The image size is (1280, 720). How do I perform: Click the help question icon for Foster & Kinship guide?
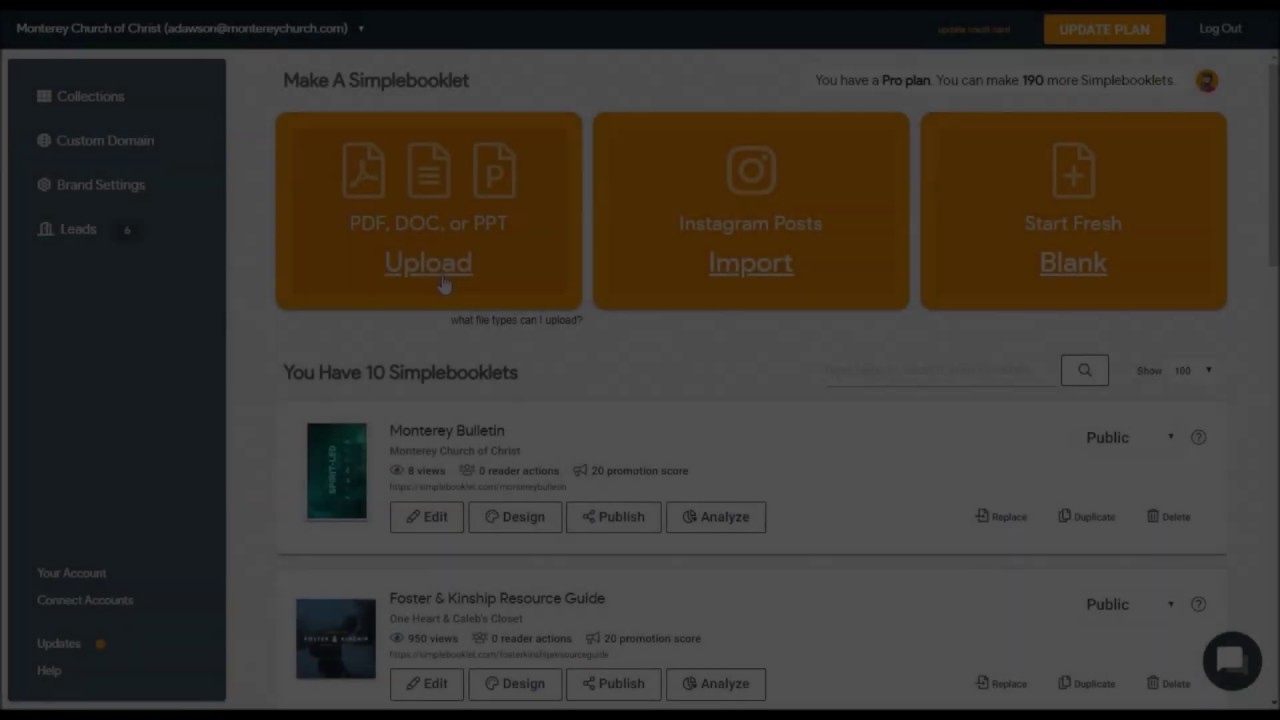1198,604
